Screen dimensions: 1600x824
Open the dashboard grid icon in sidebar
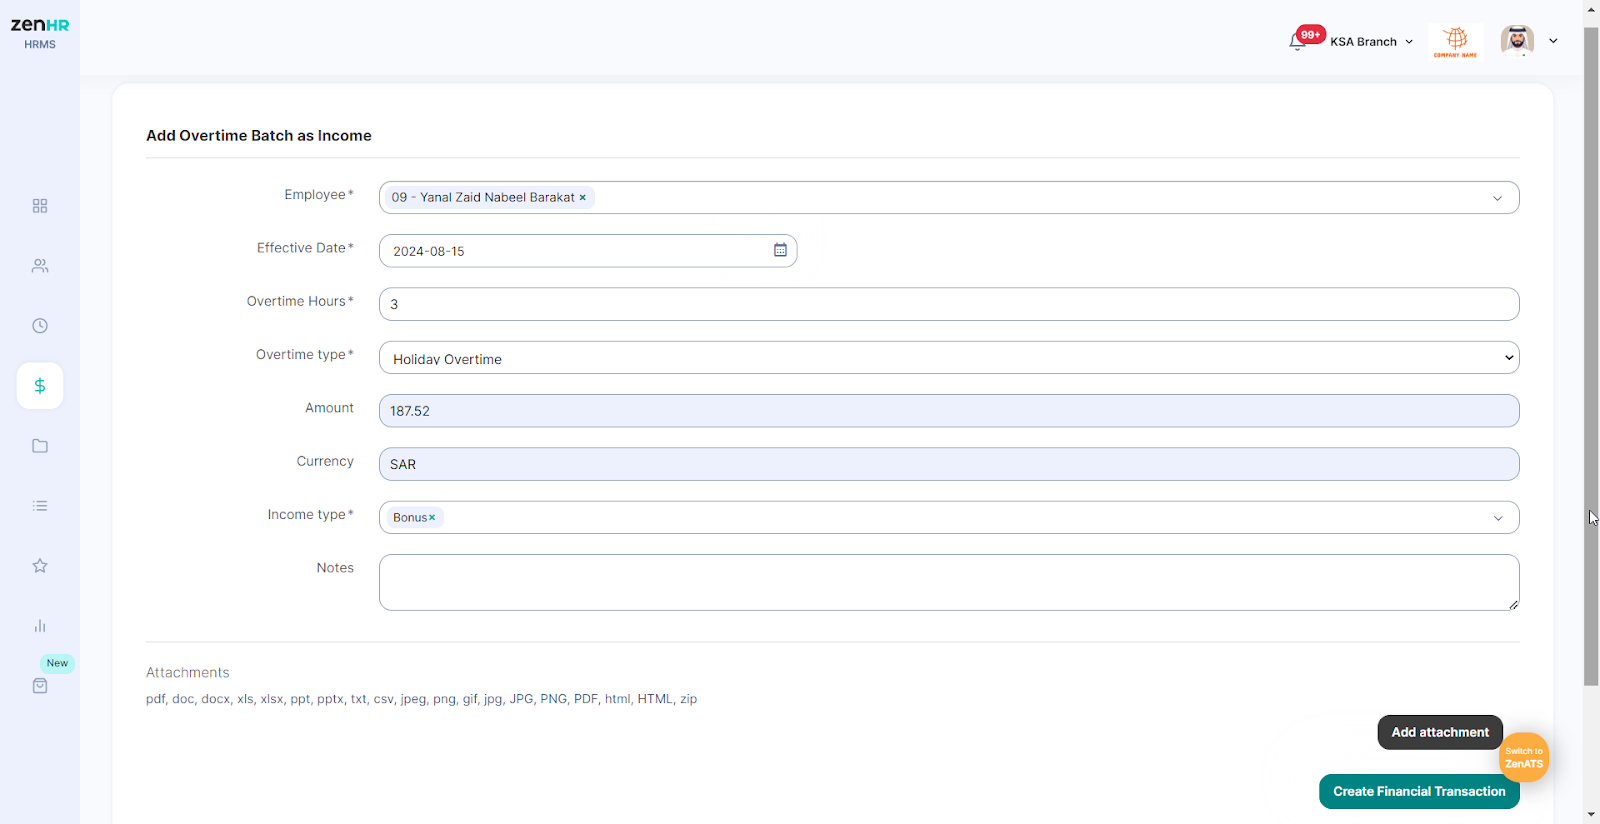point(40,206)
